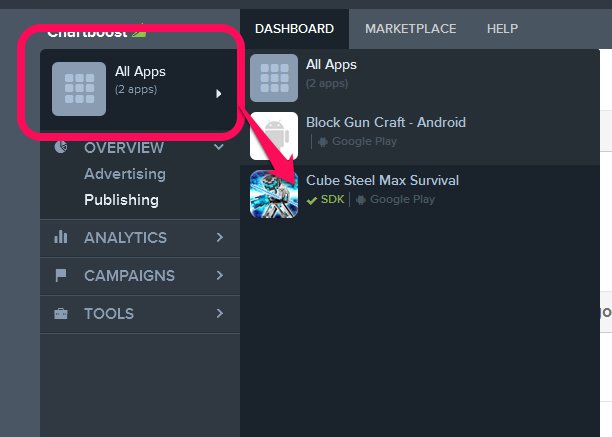Click the (2 apps) count in dropdown
Image resolution: width=612 pixels, height=437 pixels.
327,83
